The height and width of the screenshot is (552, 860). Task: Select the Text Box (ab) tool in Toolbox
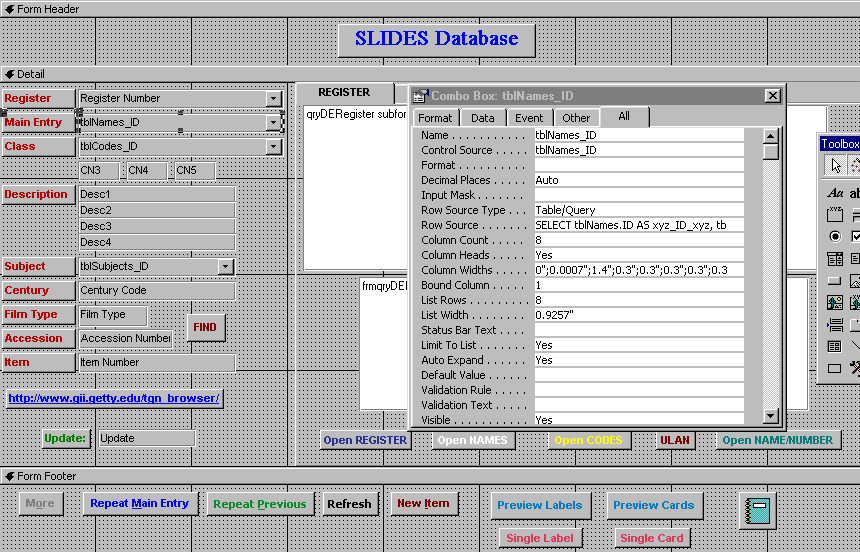coord(855,193)
